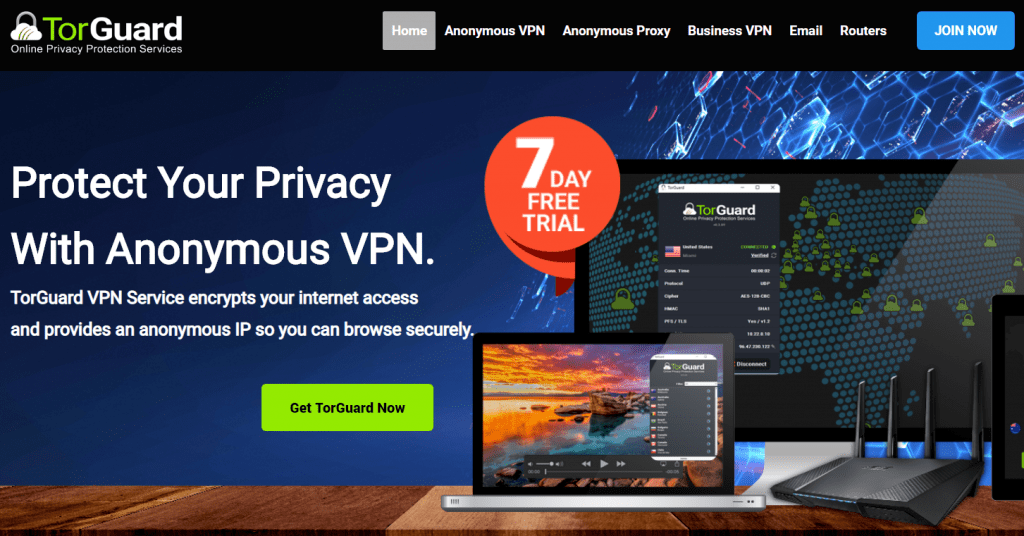Click the Disconnect button in the monitor VPN app
Screen dimensions: 1024x536
click(751, 364)
